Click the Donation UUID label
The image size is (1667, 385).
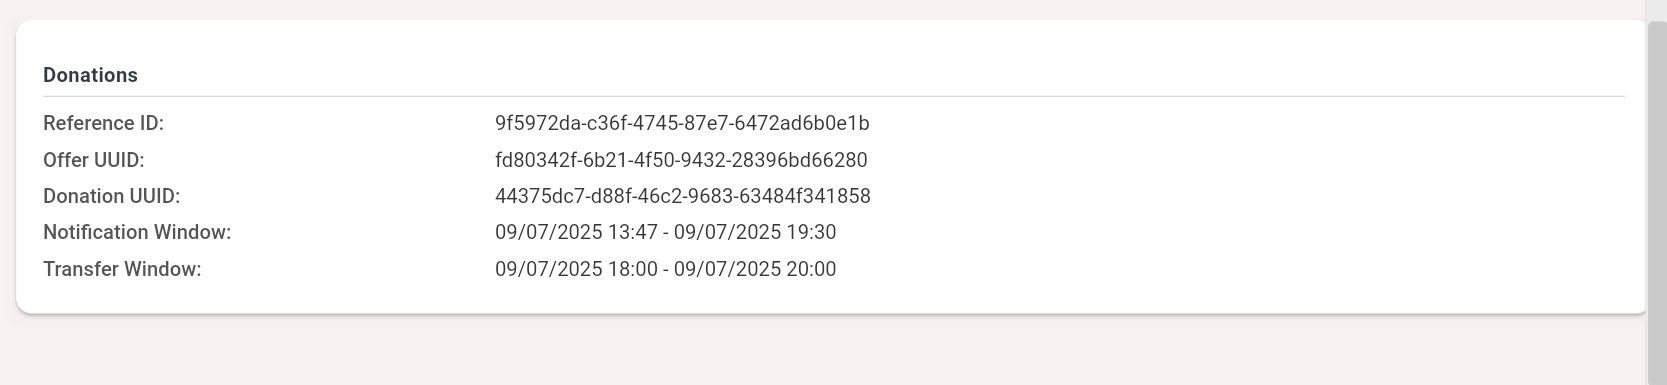(x=112, y=196)
